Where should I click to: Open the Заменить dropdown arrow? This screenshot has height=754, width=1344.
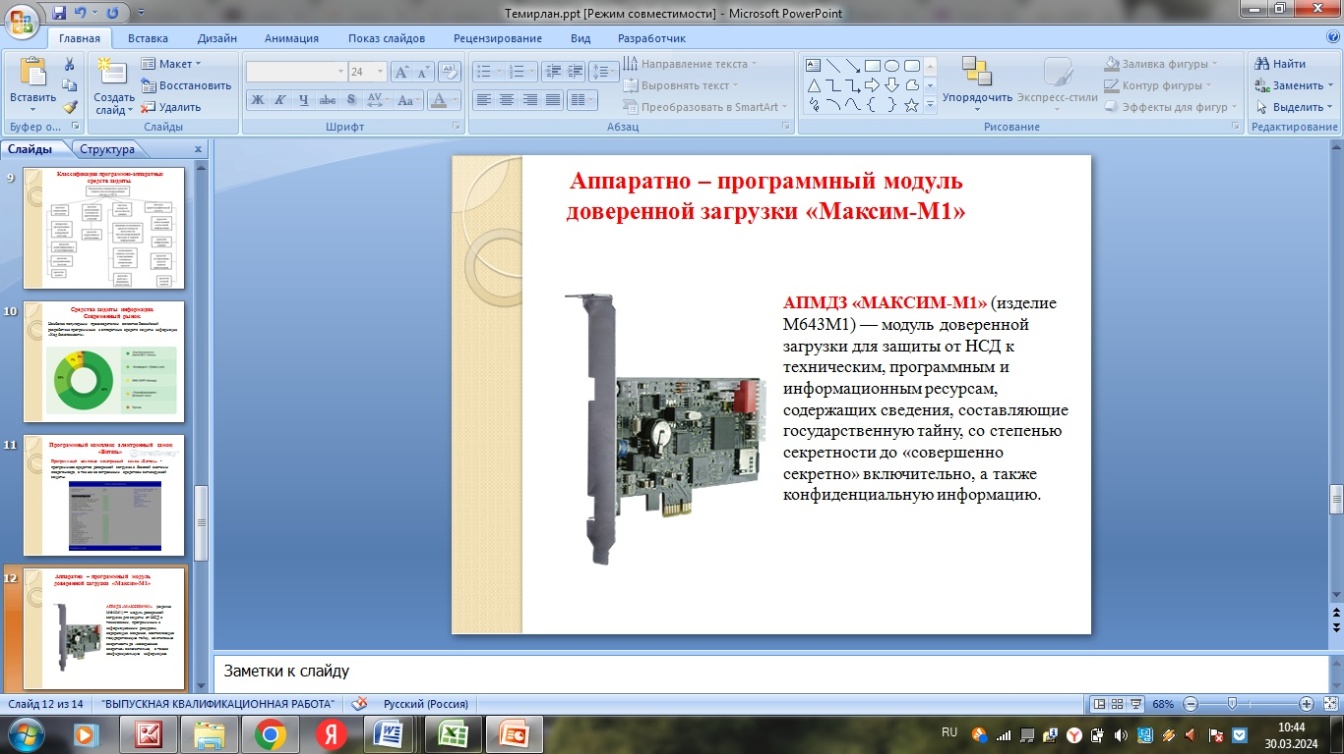tap(1330, 86)
